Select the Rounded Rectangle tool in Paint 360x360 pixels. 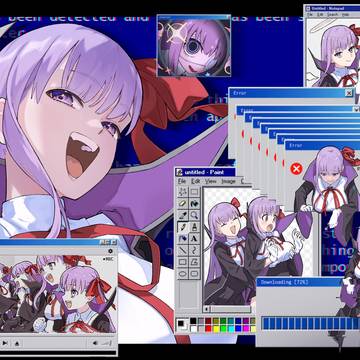pos(194,274)
